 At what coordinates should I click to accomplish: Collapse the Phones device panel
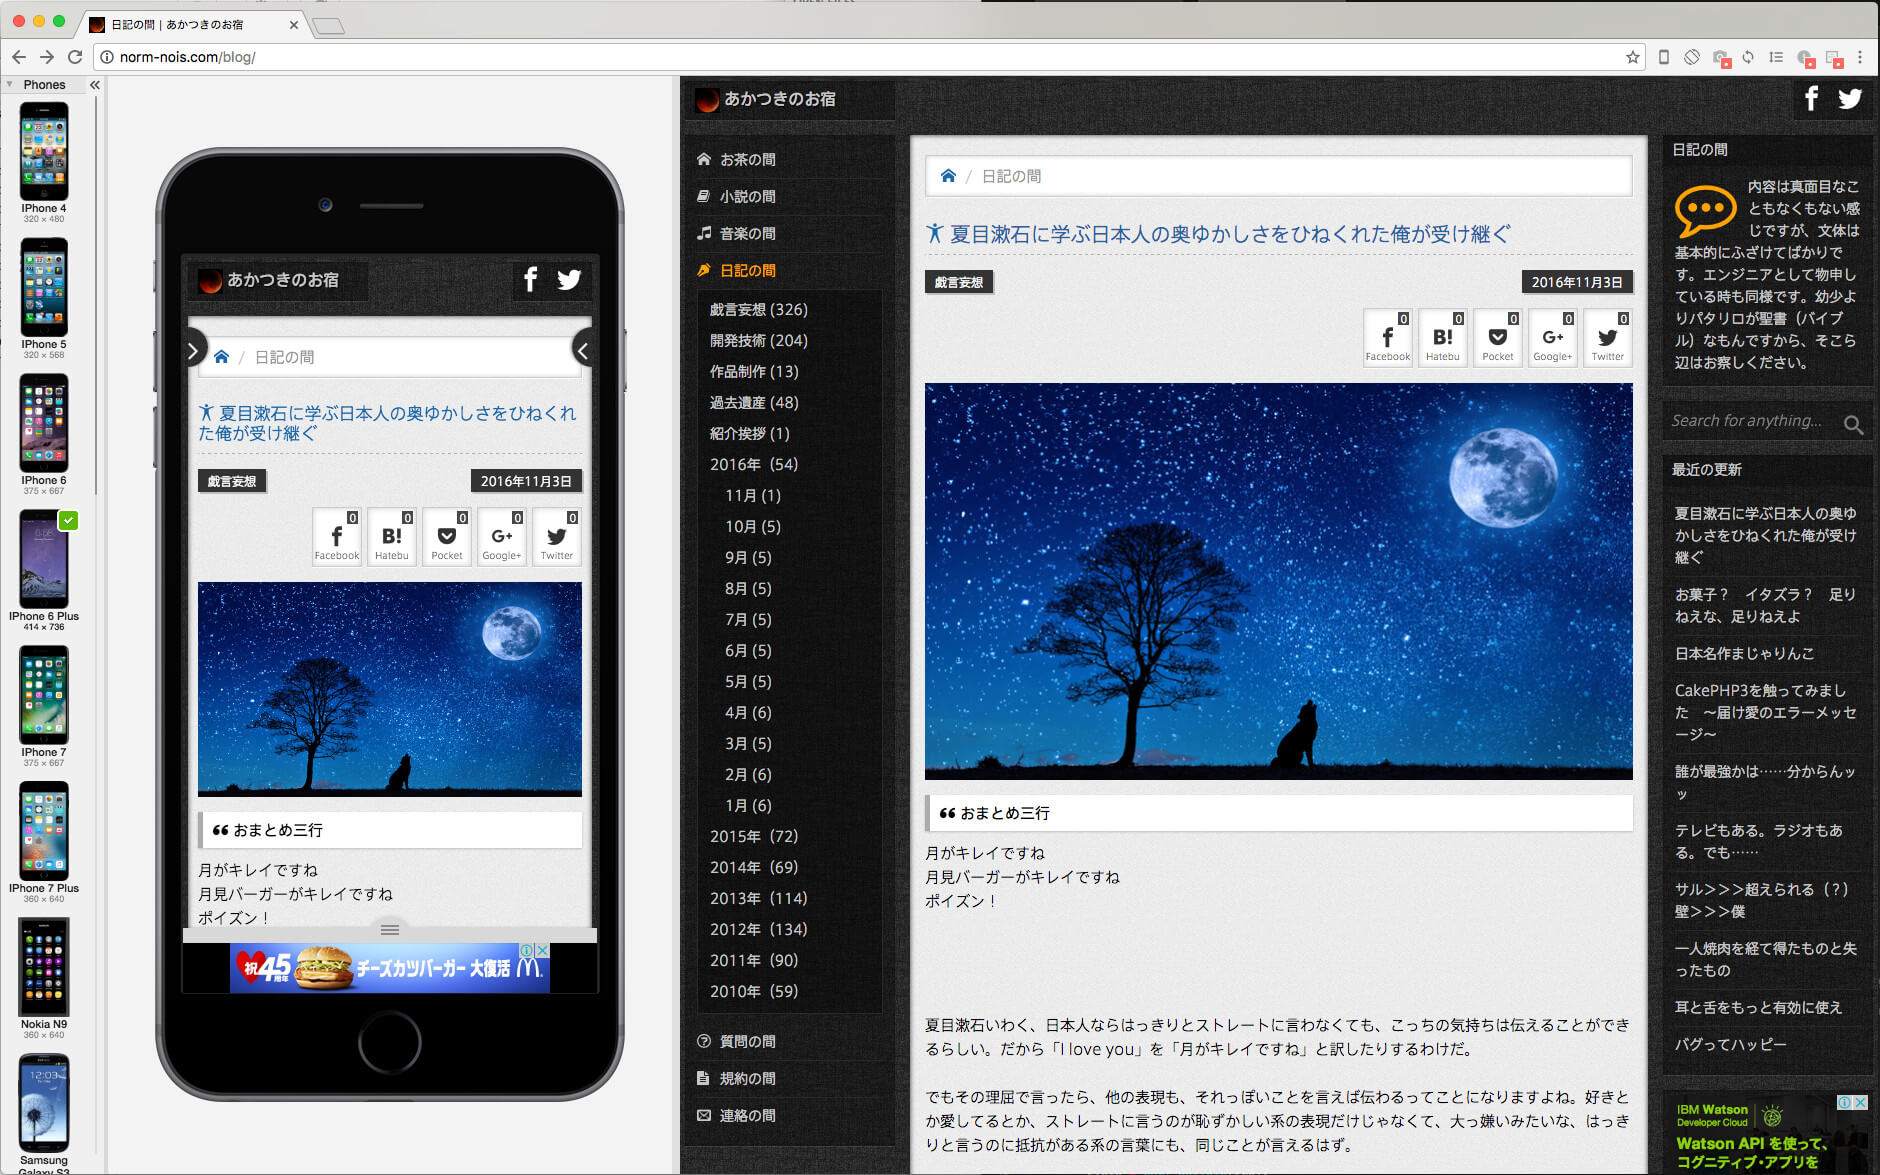pos(95,85)
